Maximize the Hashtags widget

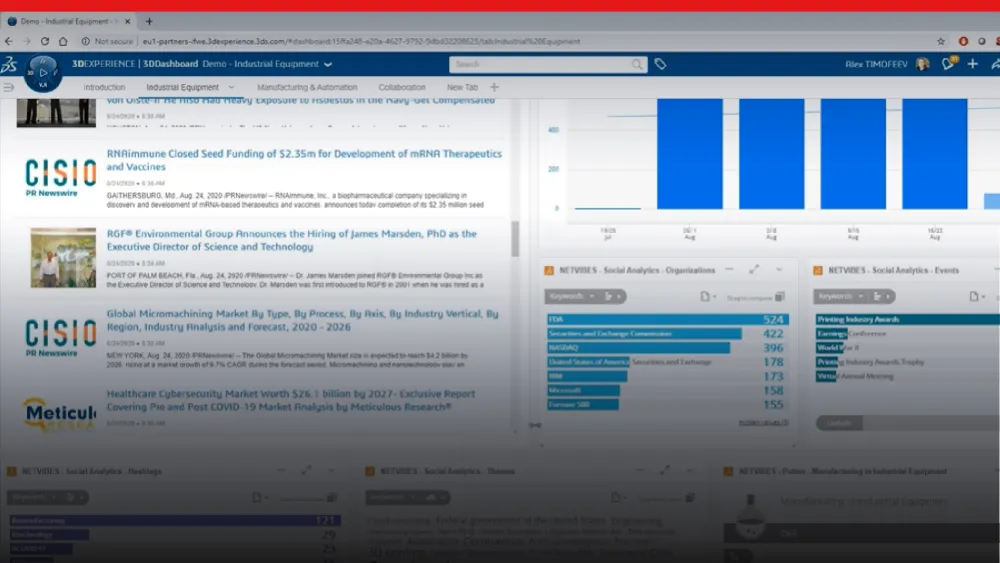pyautogui.click(x=306, y=471)
